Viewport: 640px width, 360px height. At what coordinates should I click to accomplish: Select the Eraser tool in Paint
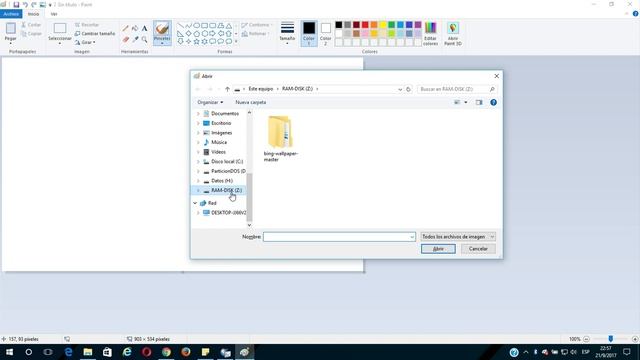click(x=126, y=39)
